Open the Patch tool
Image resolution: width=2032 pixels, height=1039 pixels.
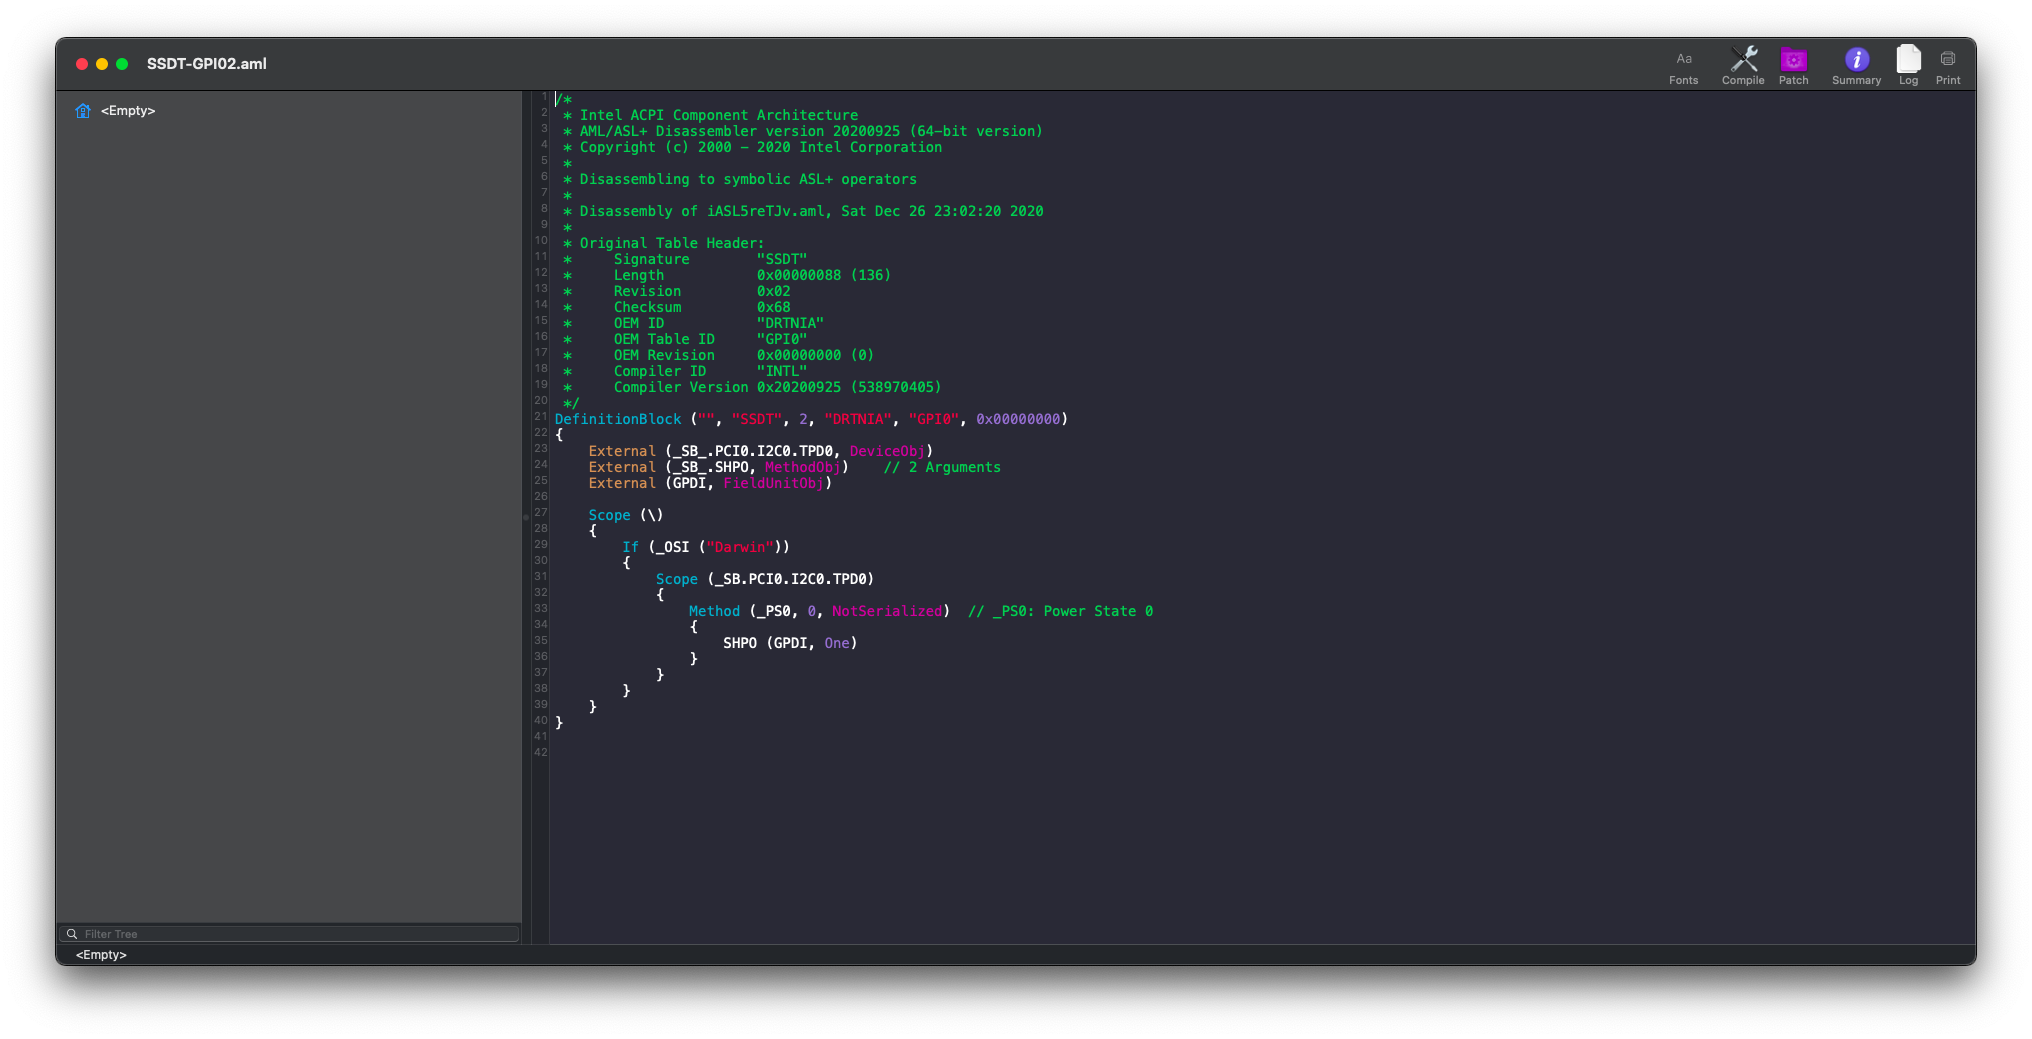1793,66
